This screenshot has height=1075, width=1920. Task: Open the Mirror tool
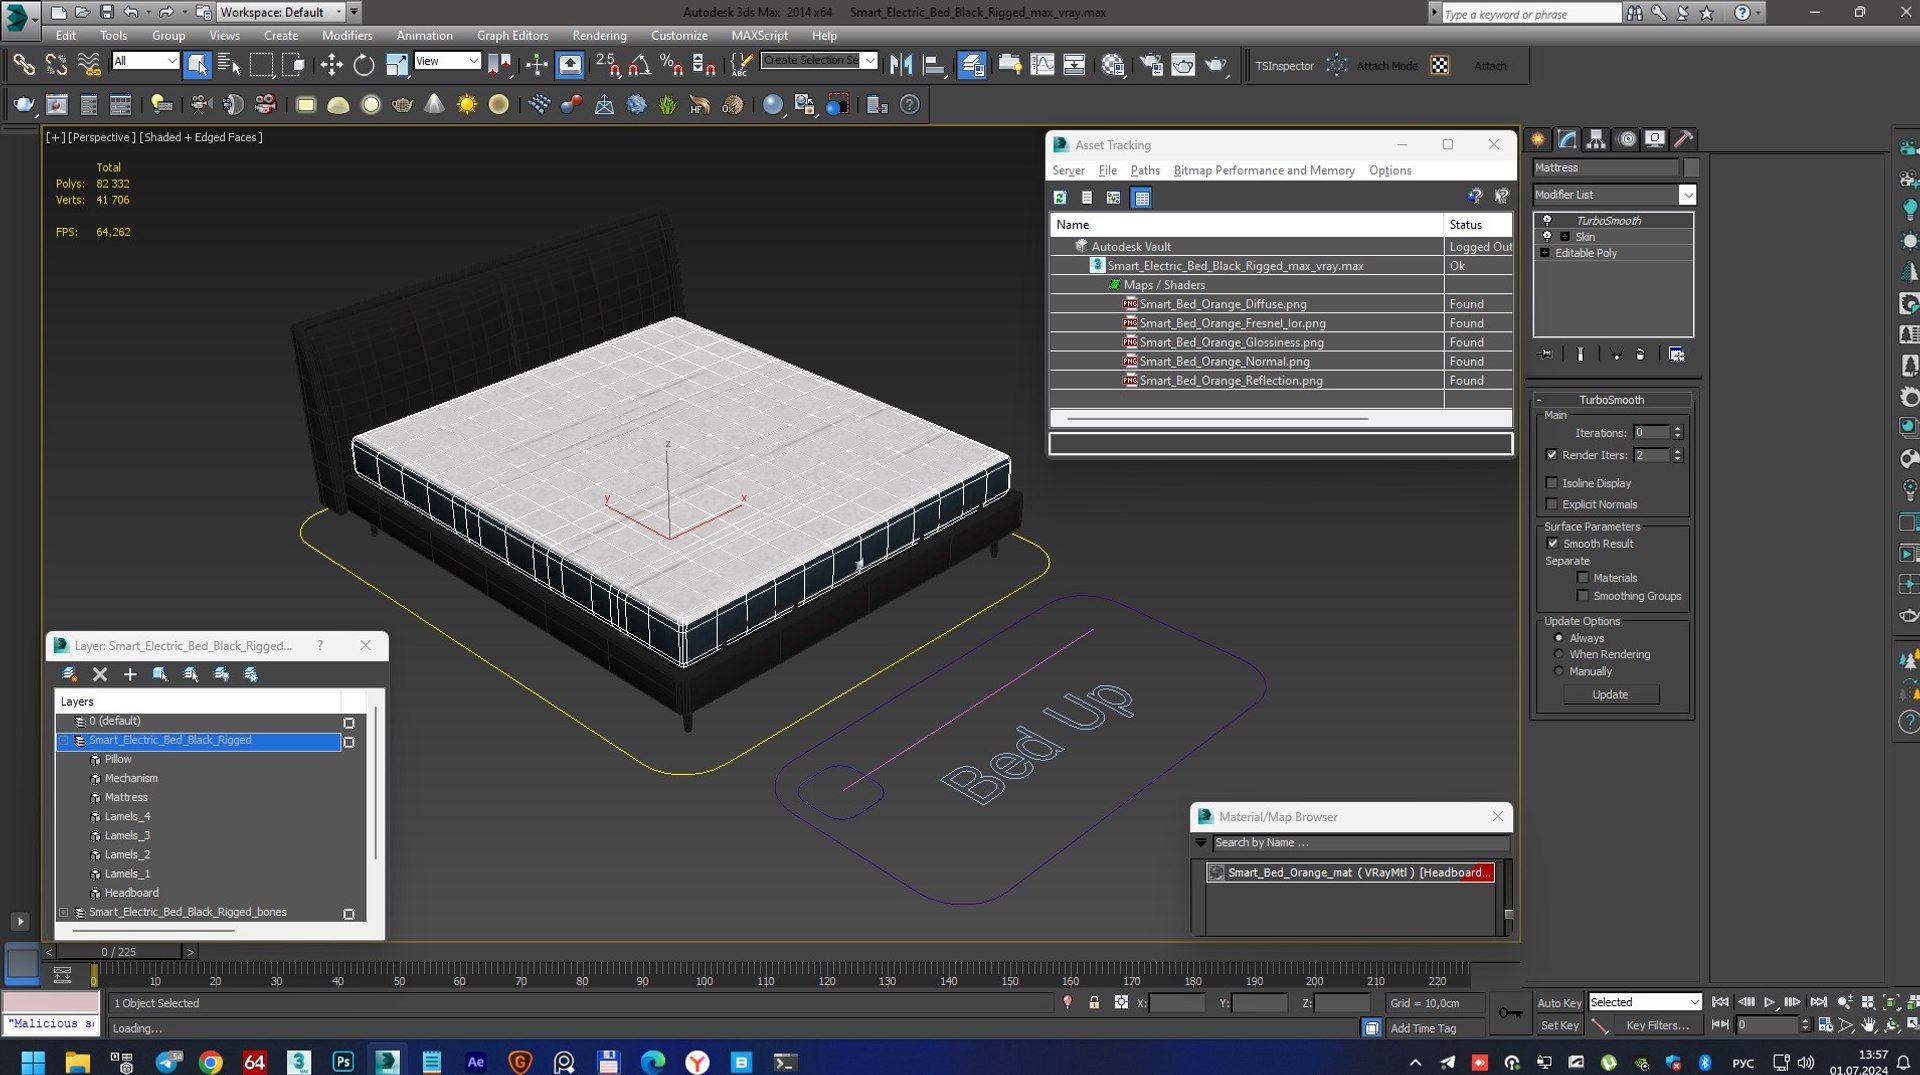(x=901, y=65)
